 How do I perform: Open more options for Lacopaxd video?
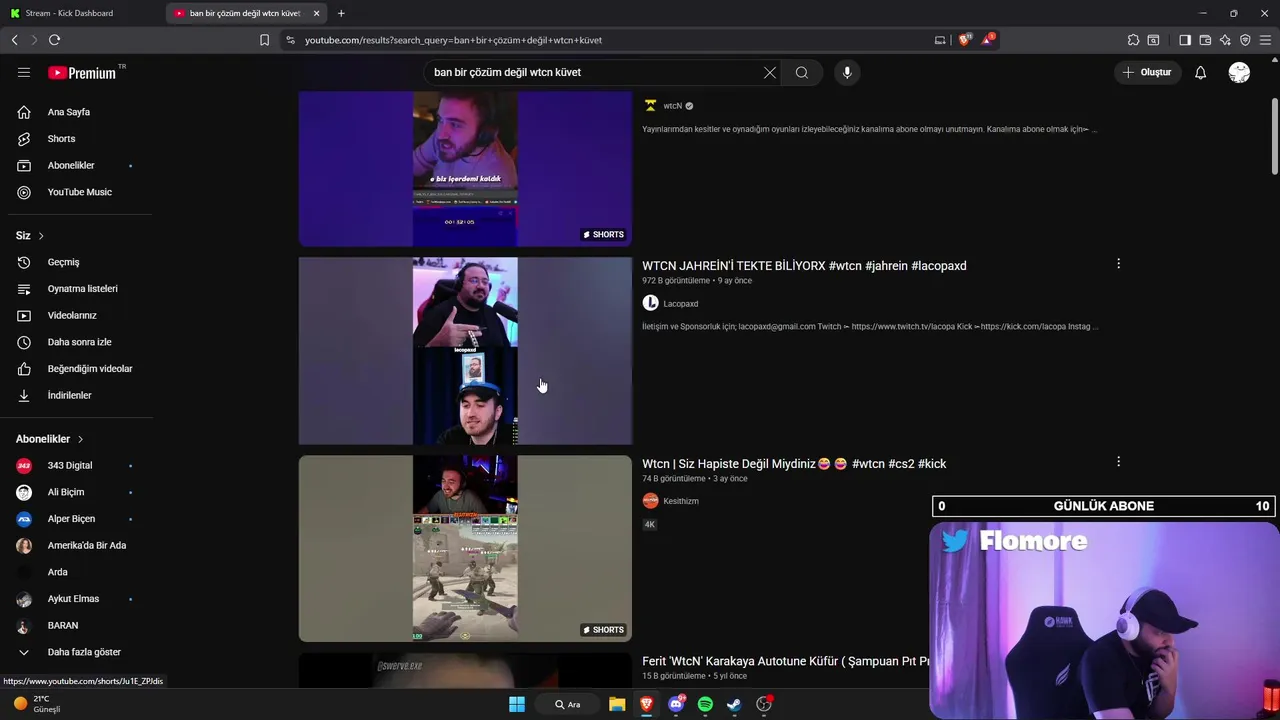coord(1118,264)
